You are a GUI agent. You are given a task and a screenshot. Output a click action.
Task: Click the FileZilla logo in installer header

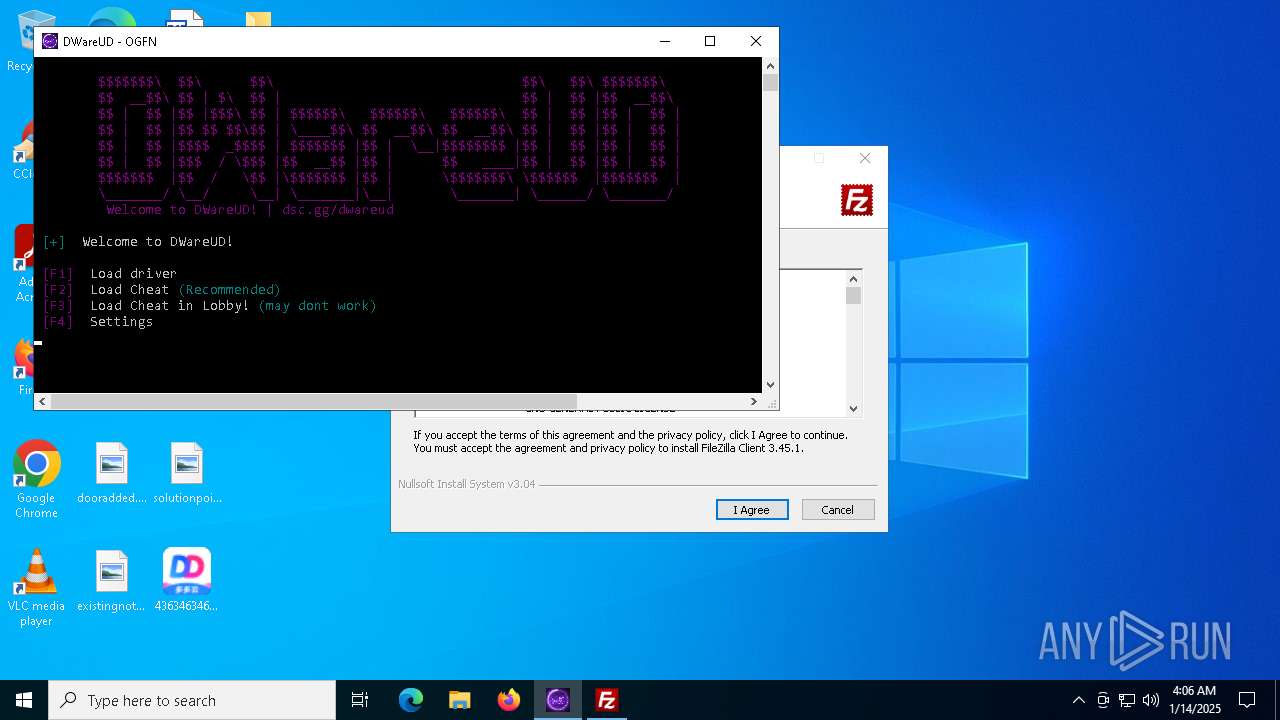(857, 200)
